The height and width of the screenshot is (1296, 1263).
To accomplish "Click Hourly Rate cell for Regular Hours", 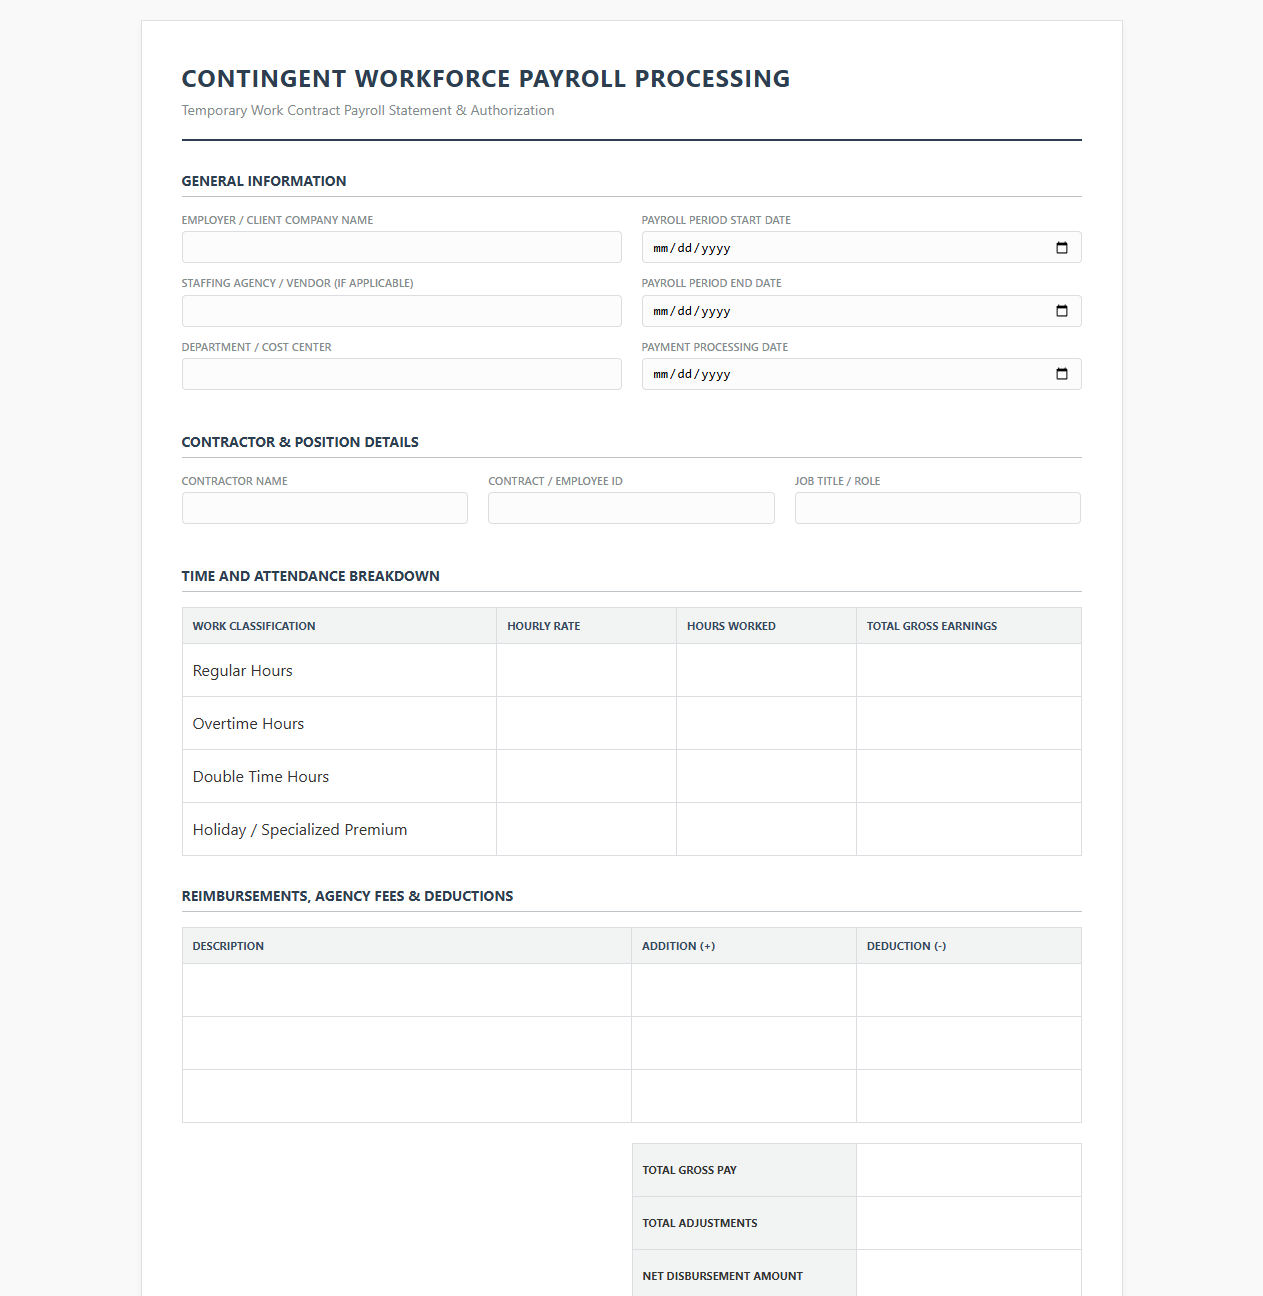I will point(586,670).
